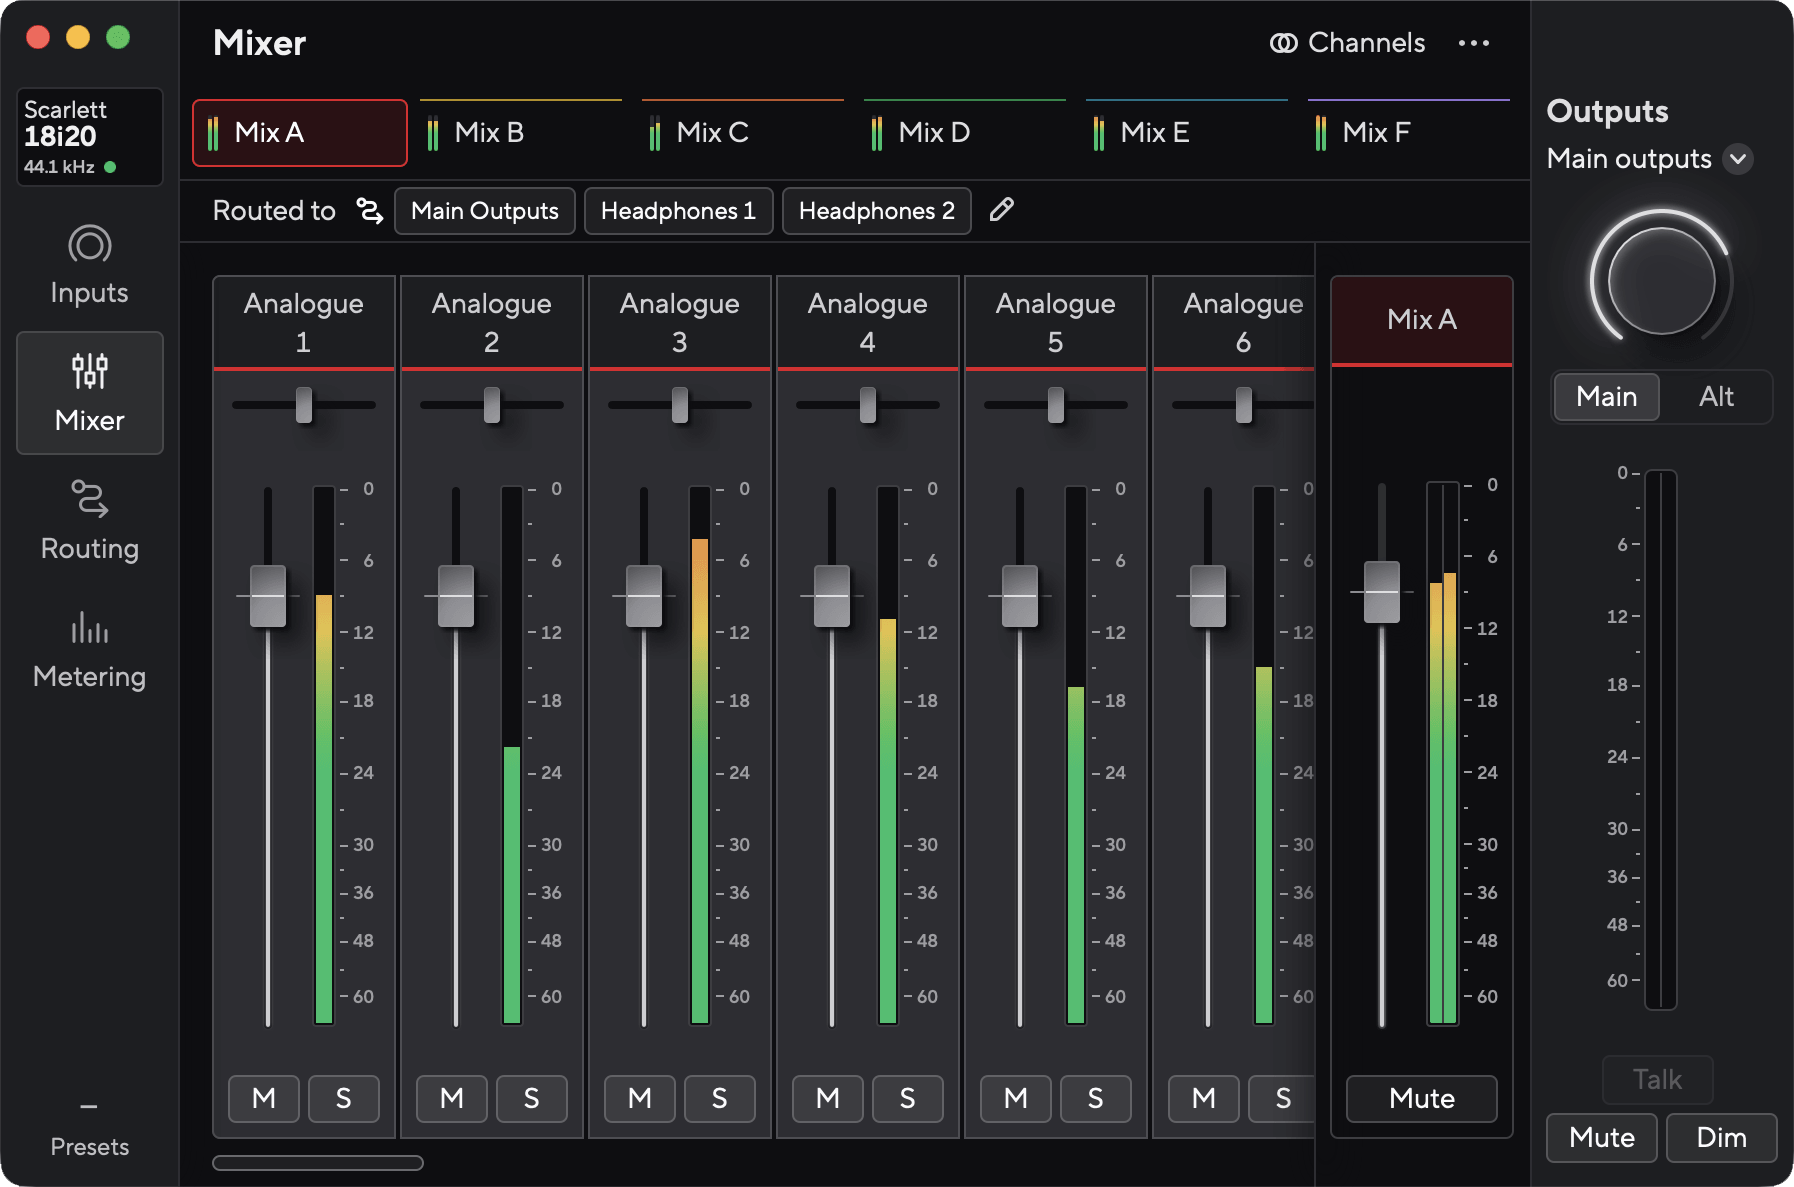1794x1187 pixels.
Task: Select the Alt speaker option
Action: pyautogui.click(x=1716, y=397)
